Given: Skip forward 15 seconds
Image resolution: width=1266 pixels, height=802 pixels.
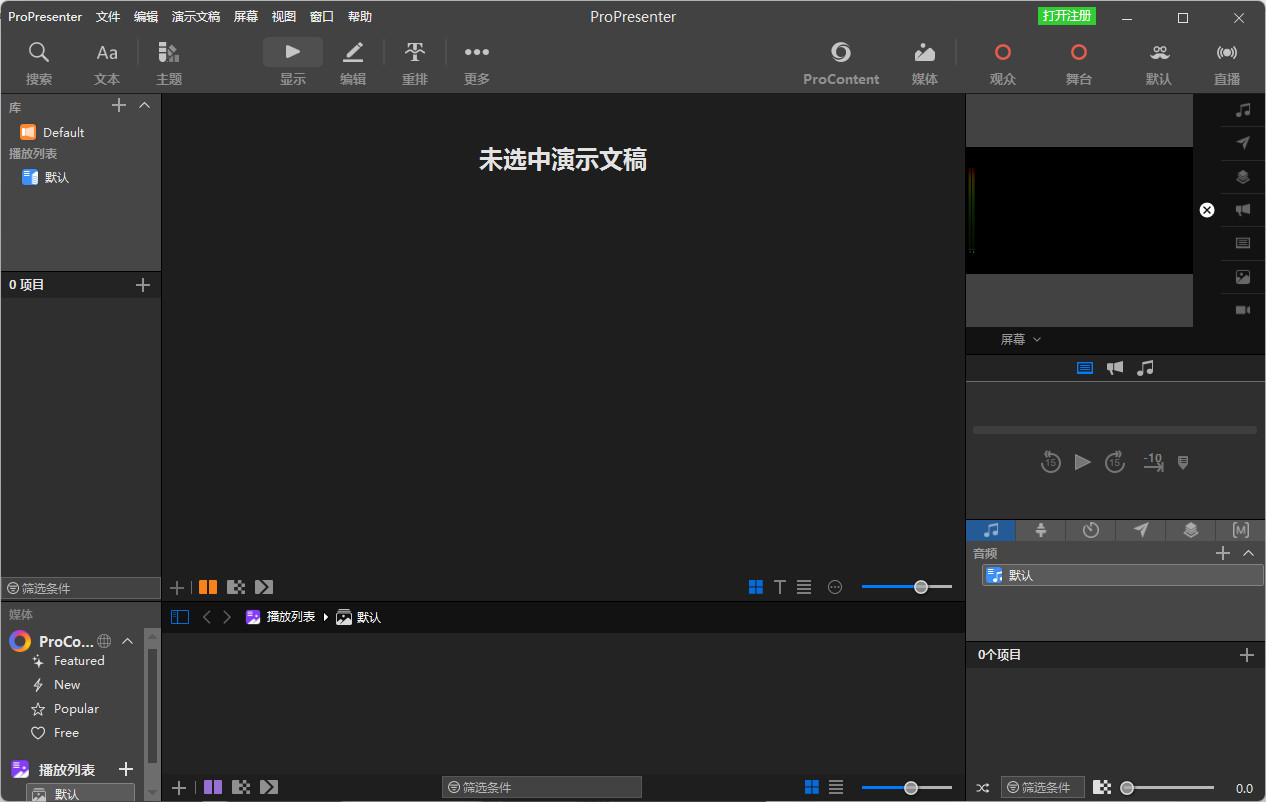Looking at the screenshot, I should 1115,462.
